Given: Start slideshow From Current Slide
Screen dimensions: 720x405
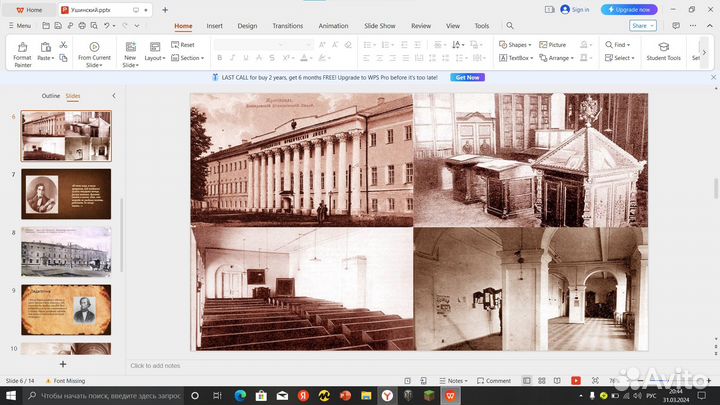Looking at the screenshot, I should [x=94, y=54].
